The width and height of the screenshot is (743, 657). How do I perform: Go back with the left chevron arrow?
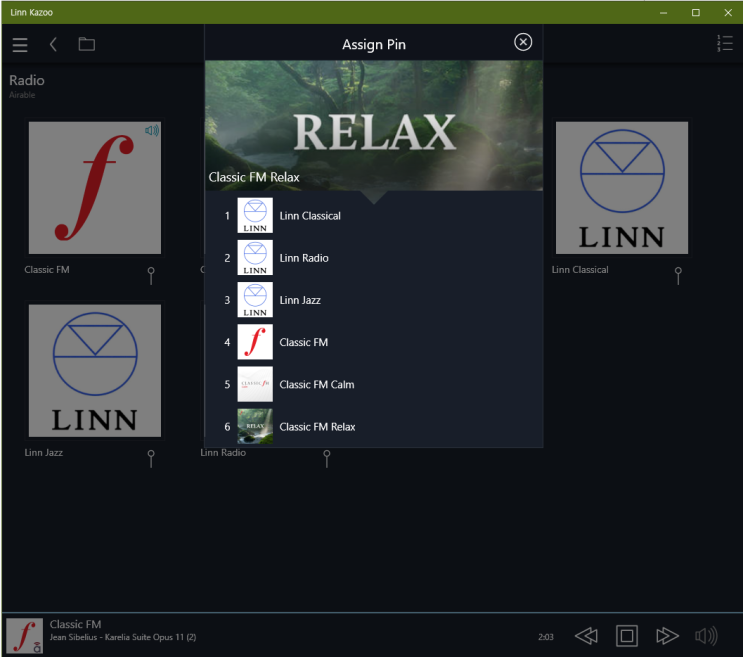pyautogui.click(x=53, y=45)
